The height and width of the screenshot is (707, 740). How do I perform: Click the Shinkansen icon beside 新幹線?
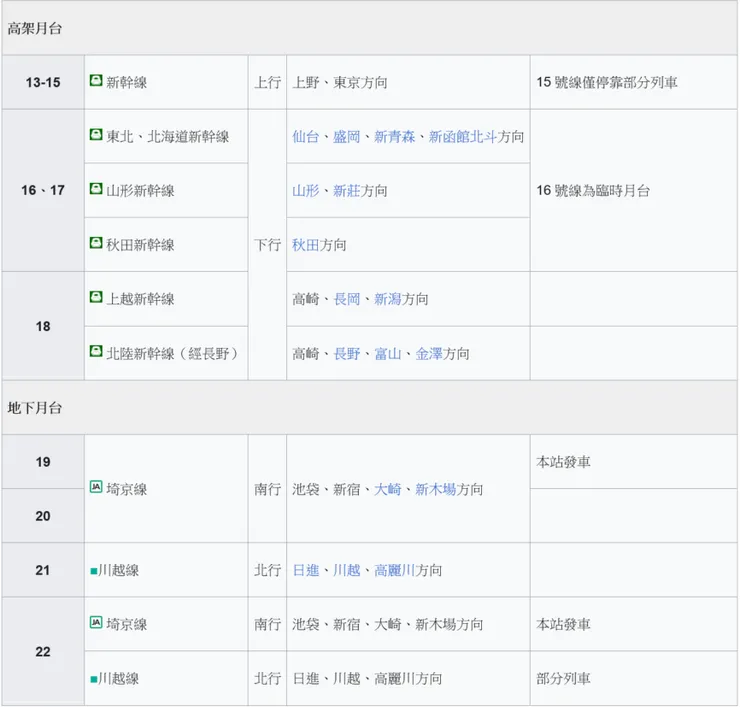tap(96, 80)
